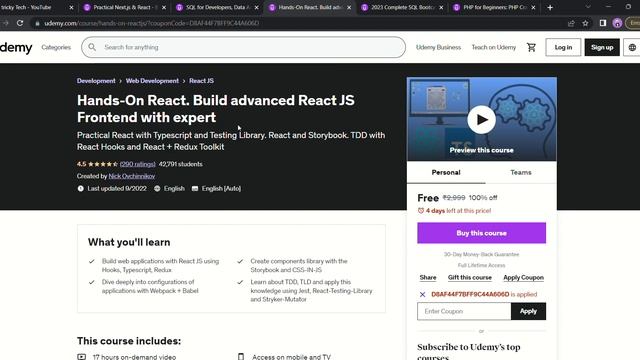Click the What you'll learn heading

[129, 242]
